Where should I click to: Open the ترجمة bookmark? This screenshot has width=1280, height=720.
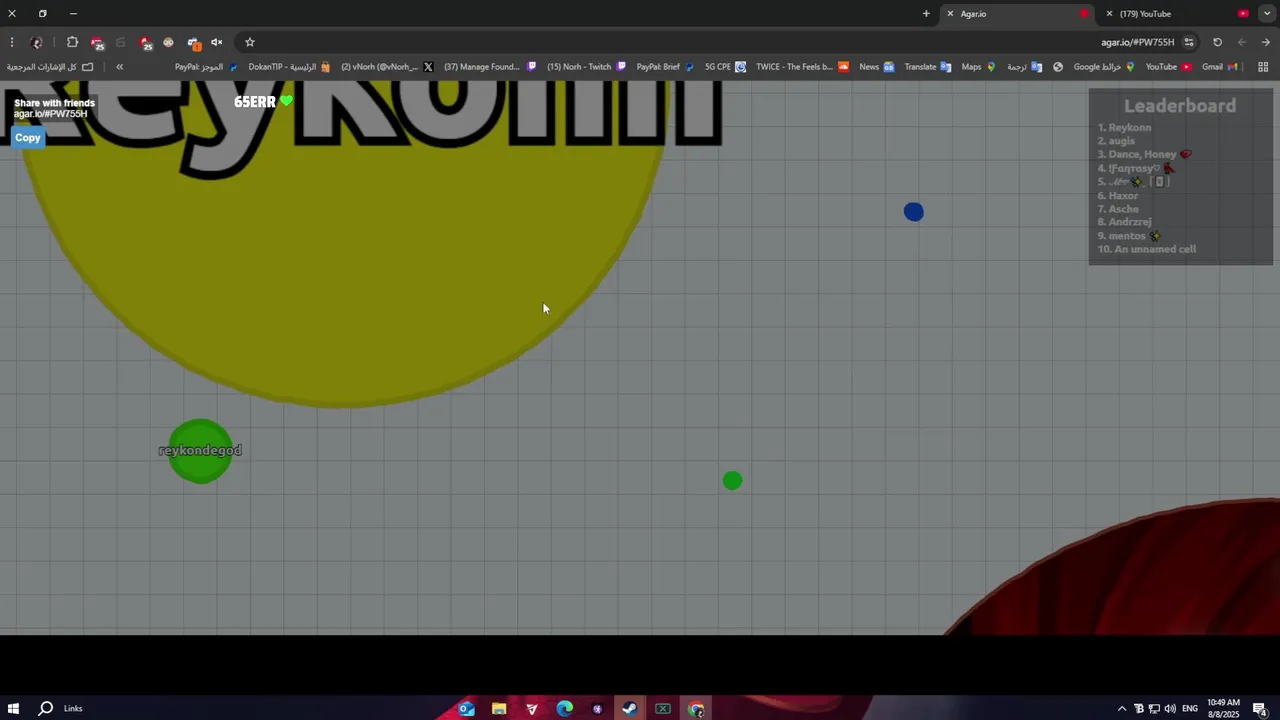click(x=1024, y=67)
